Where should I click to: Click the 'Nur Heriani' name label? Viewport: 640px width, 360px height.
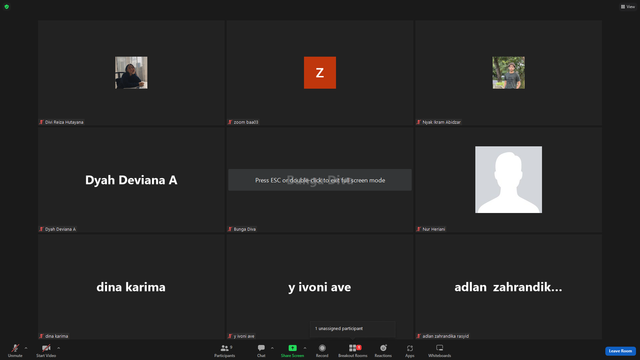point(431,229)
